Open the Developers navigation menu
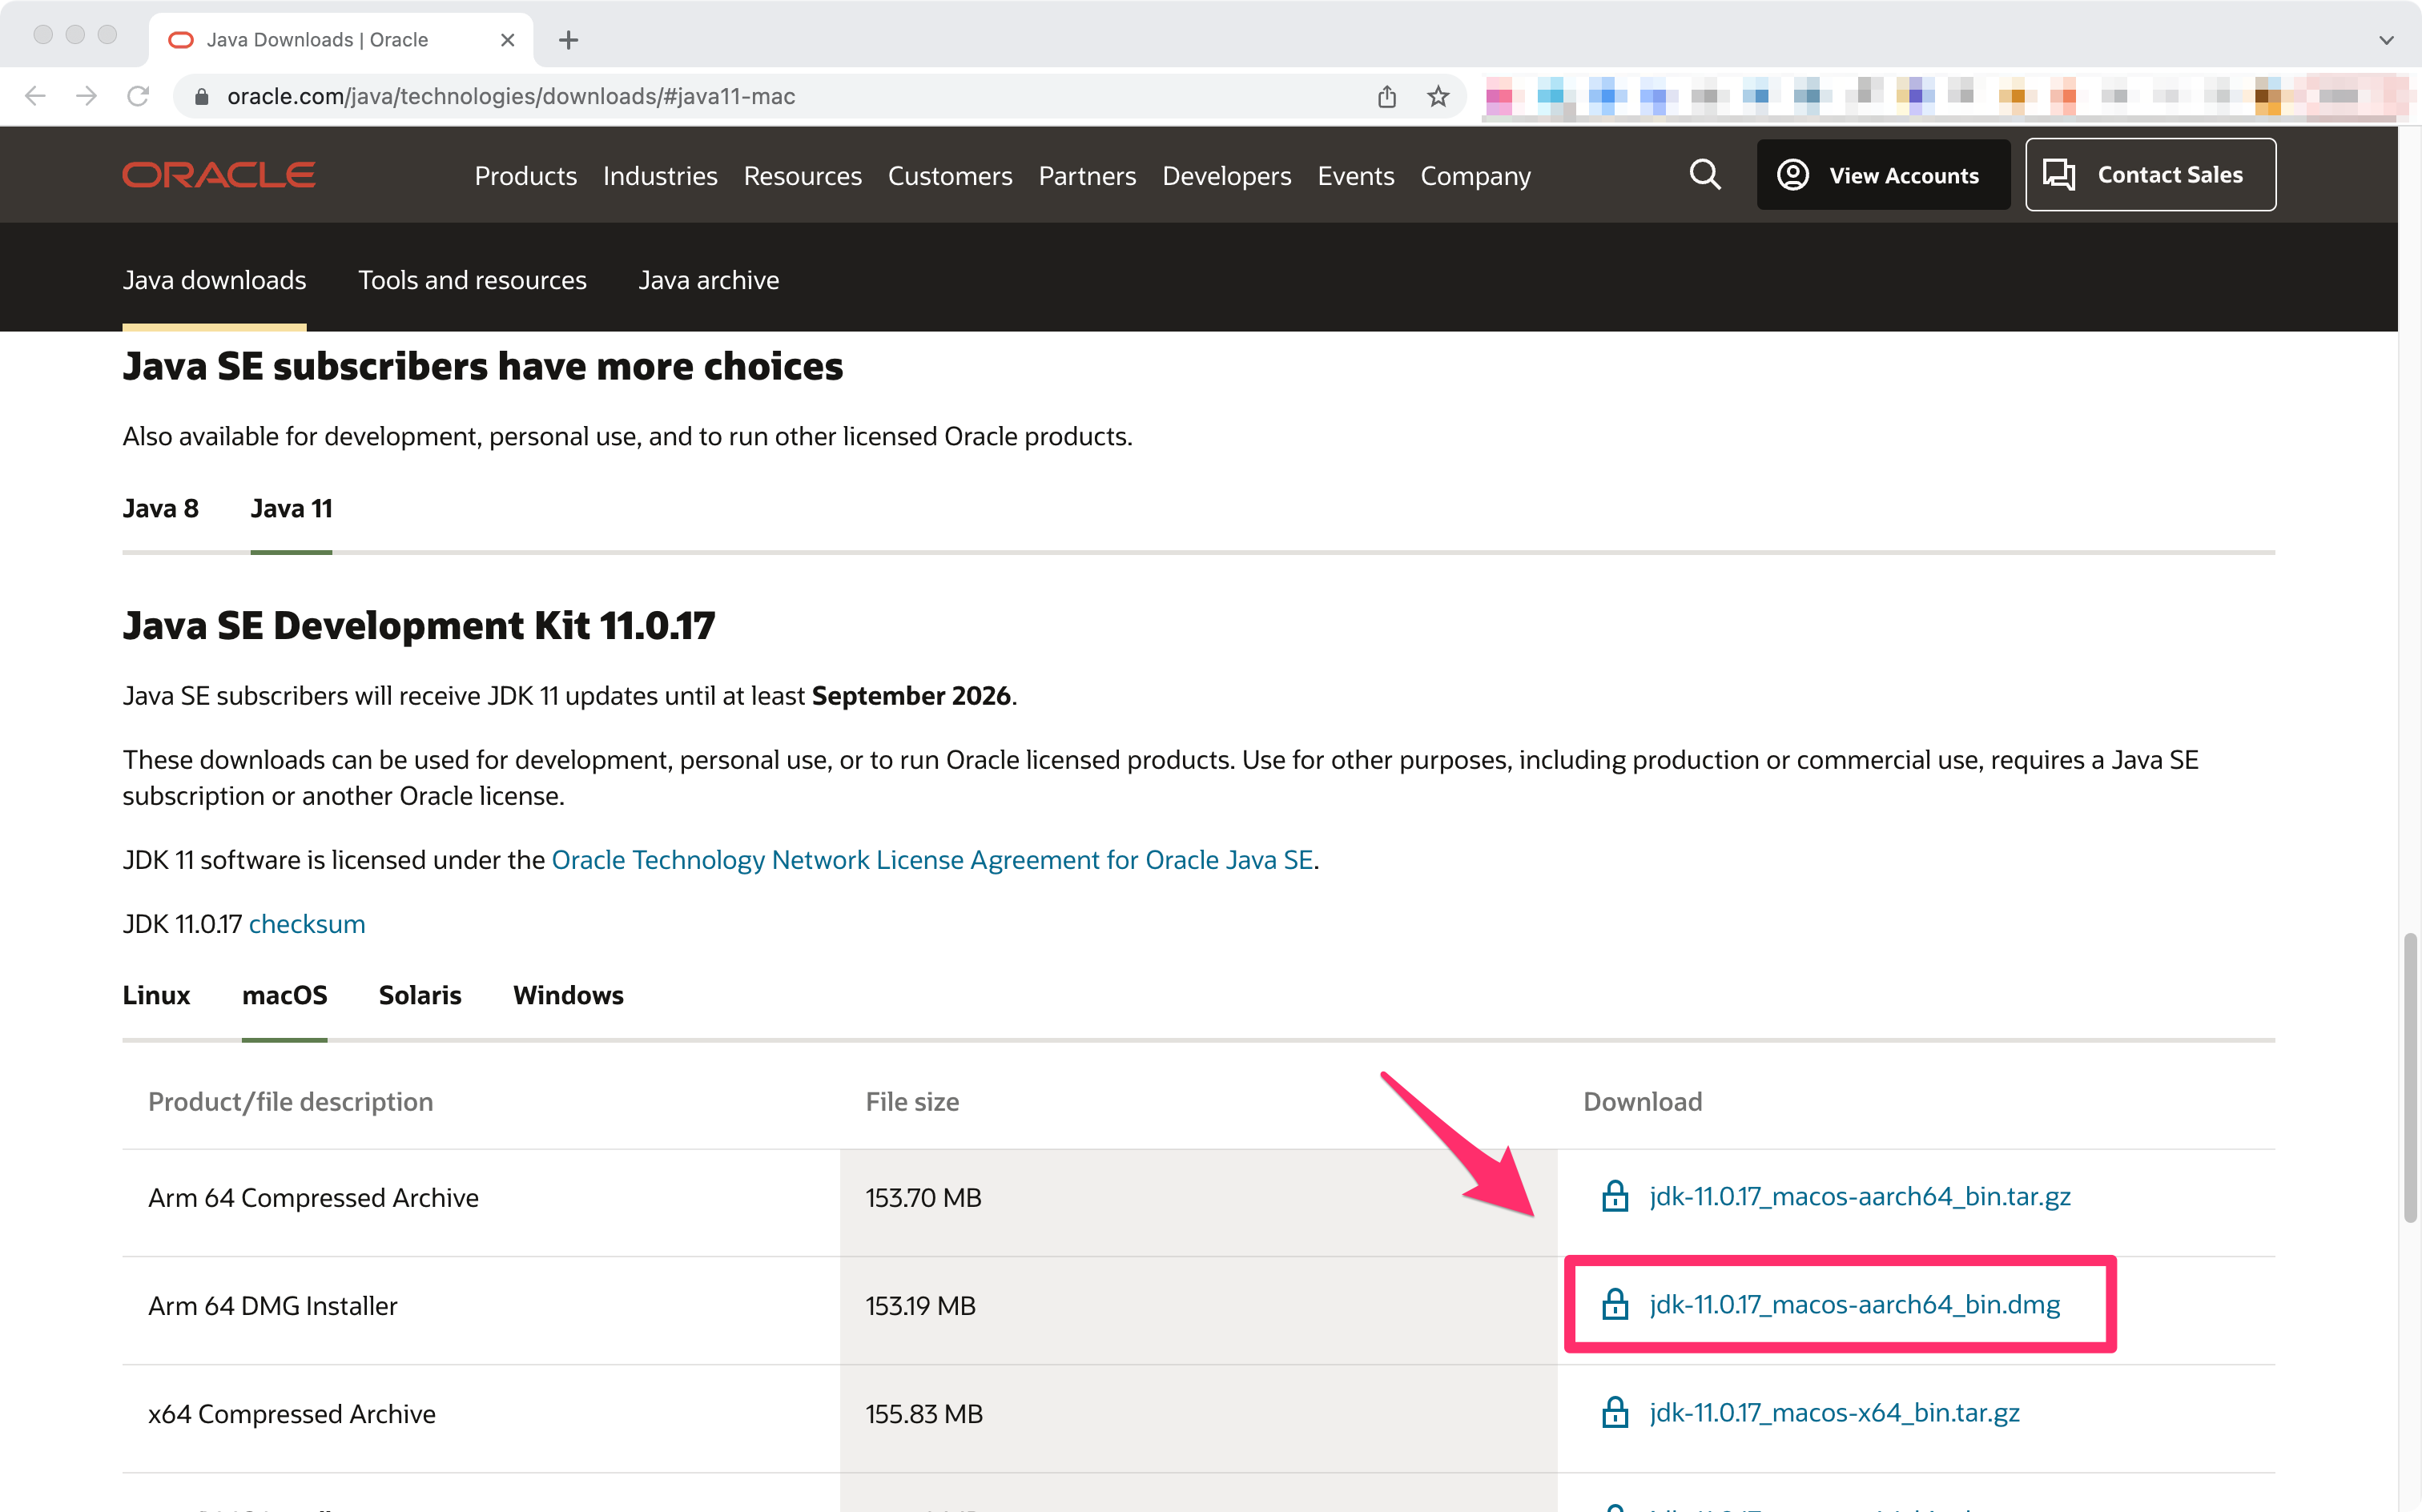 click(x=1226, y=176)
